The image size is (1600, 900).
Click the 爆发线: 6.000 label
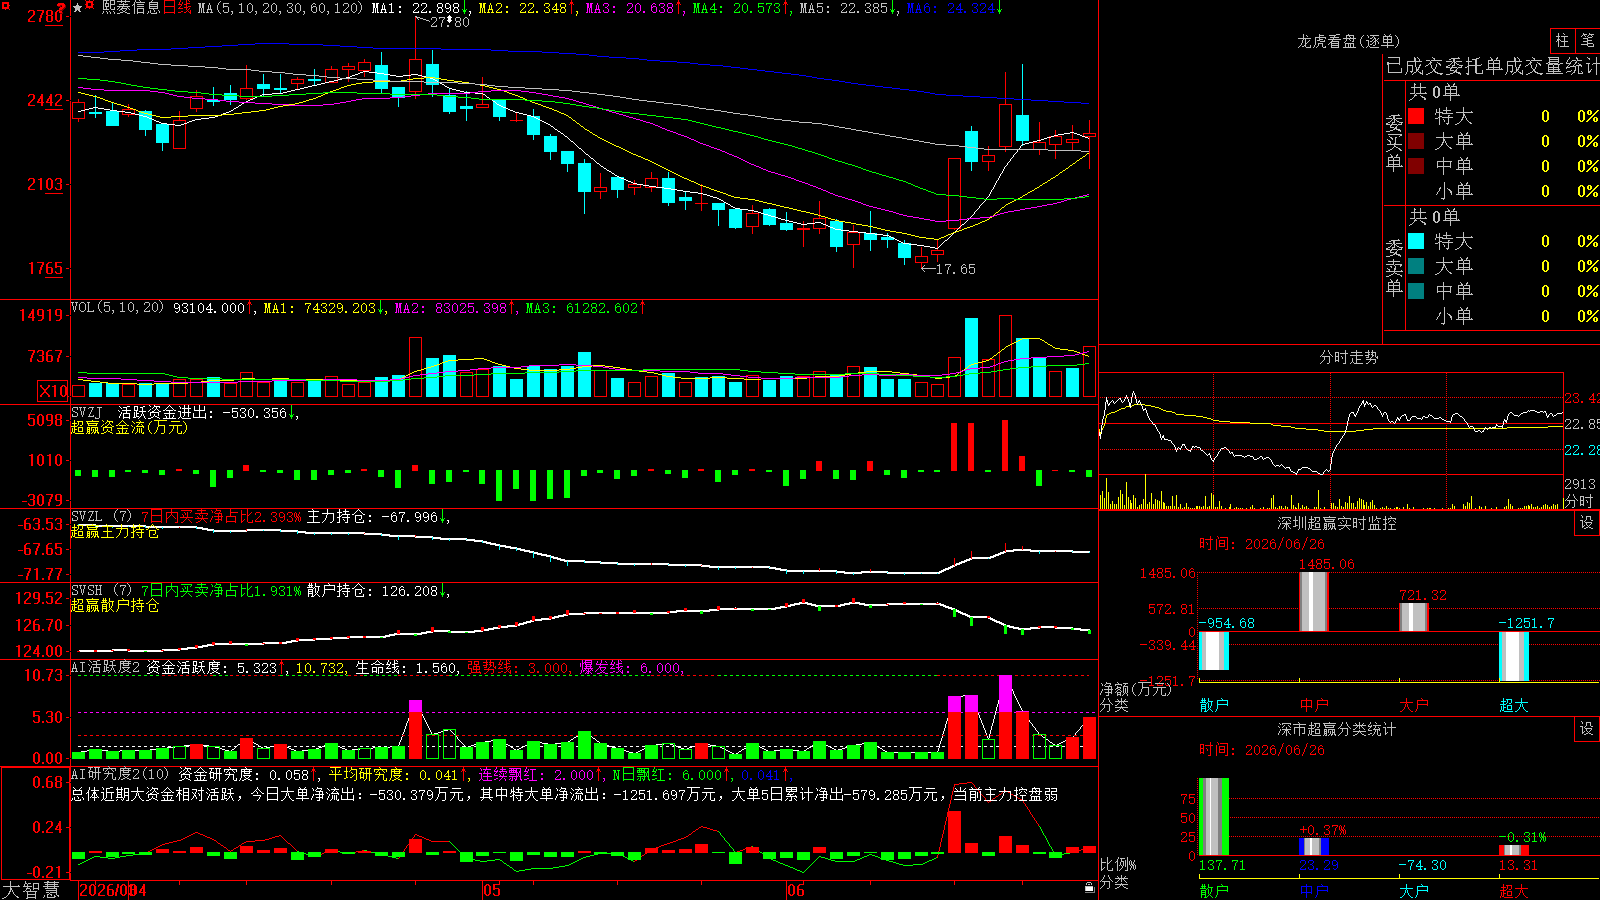631,668
